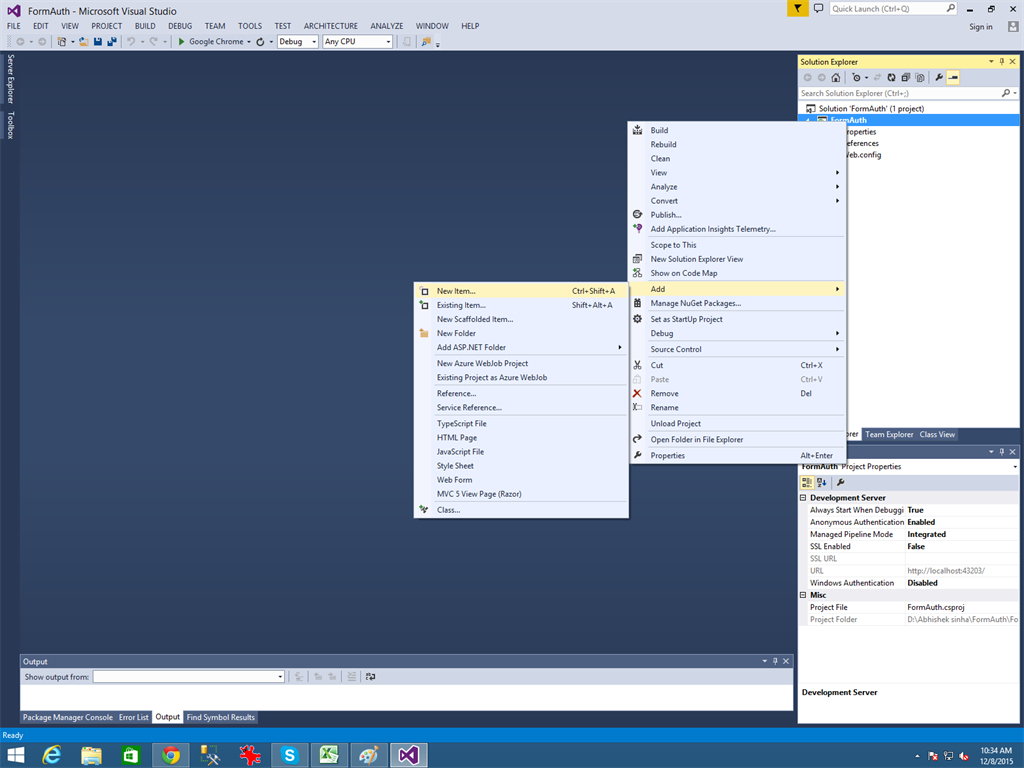Image resolution: width=1024 pixels, height=768 pixels.
Task: Toggle Categorized view in Properties panel
Action: point(808,482)
